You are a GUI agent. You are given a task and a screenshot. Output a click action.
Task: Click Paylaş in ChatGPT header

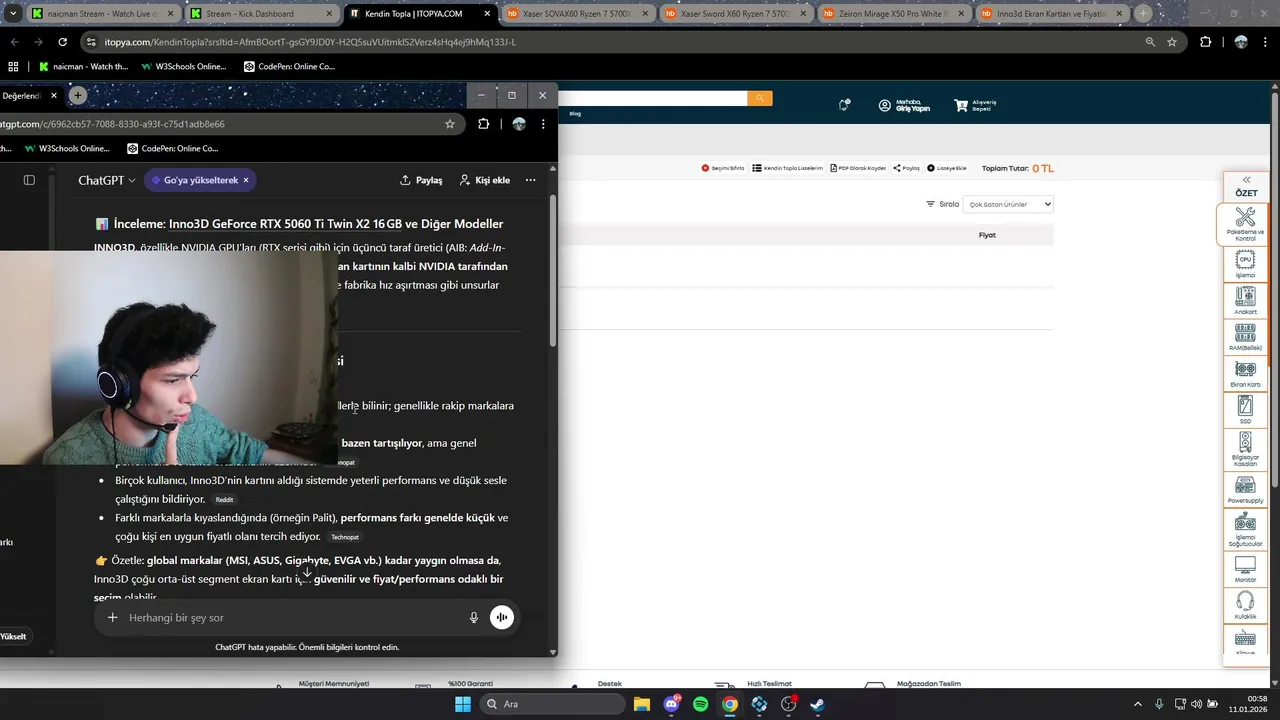tap(421, 180)
